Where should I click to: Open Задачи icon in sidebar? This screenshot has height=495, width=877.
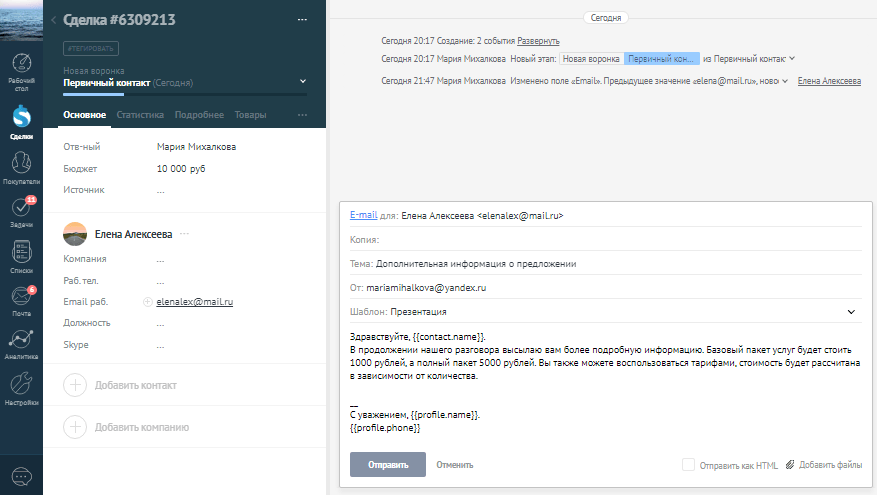click(21, 212)
